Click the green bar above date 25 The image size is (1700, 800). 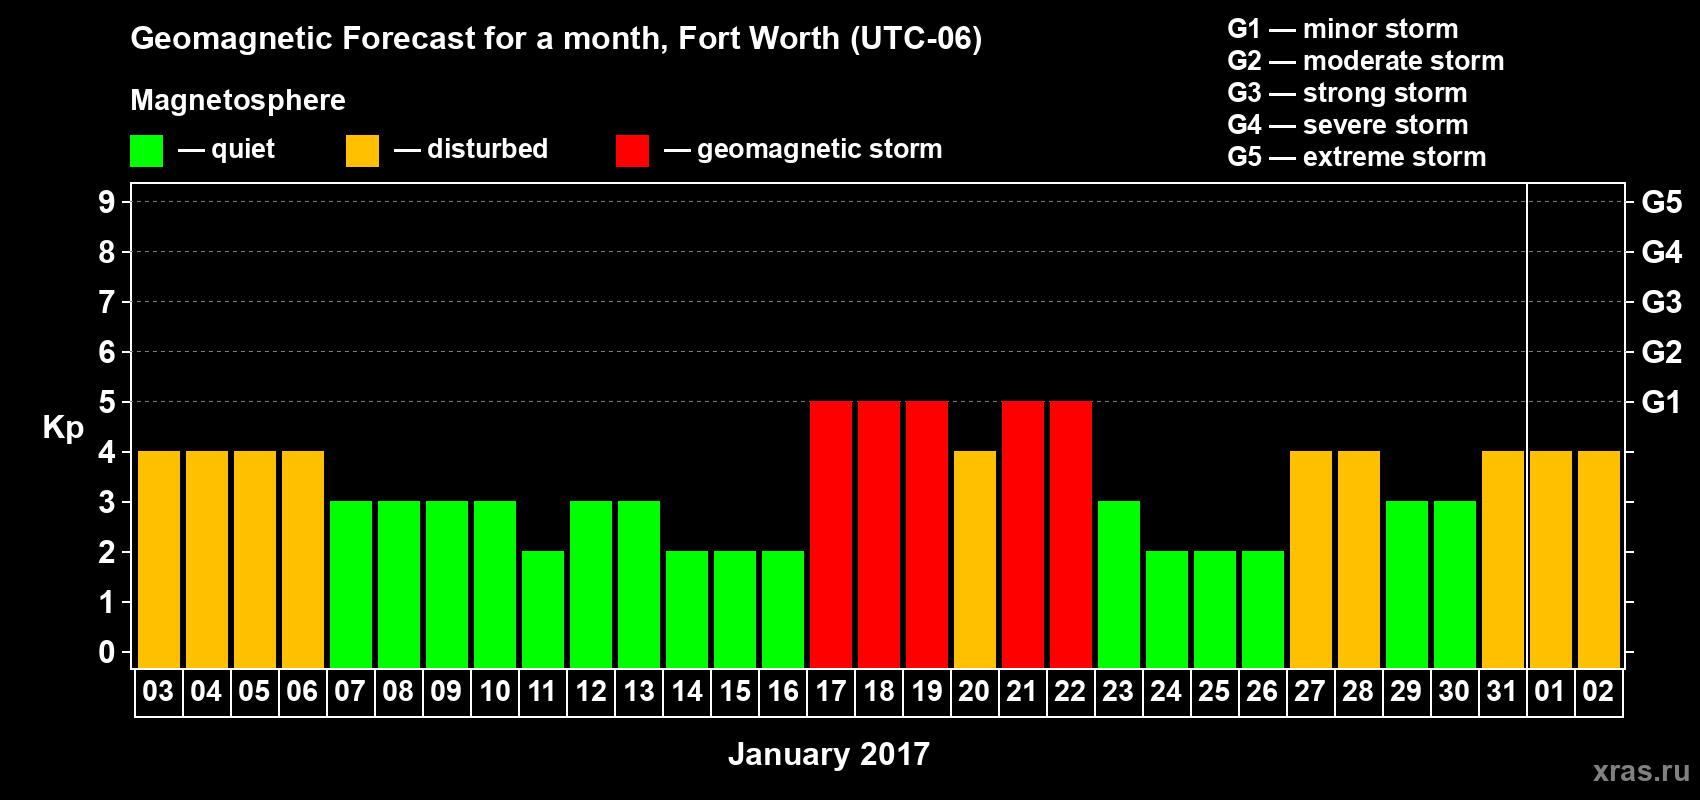1215,610
